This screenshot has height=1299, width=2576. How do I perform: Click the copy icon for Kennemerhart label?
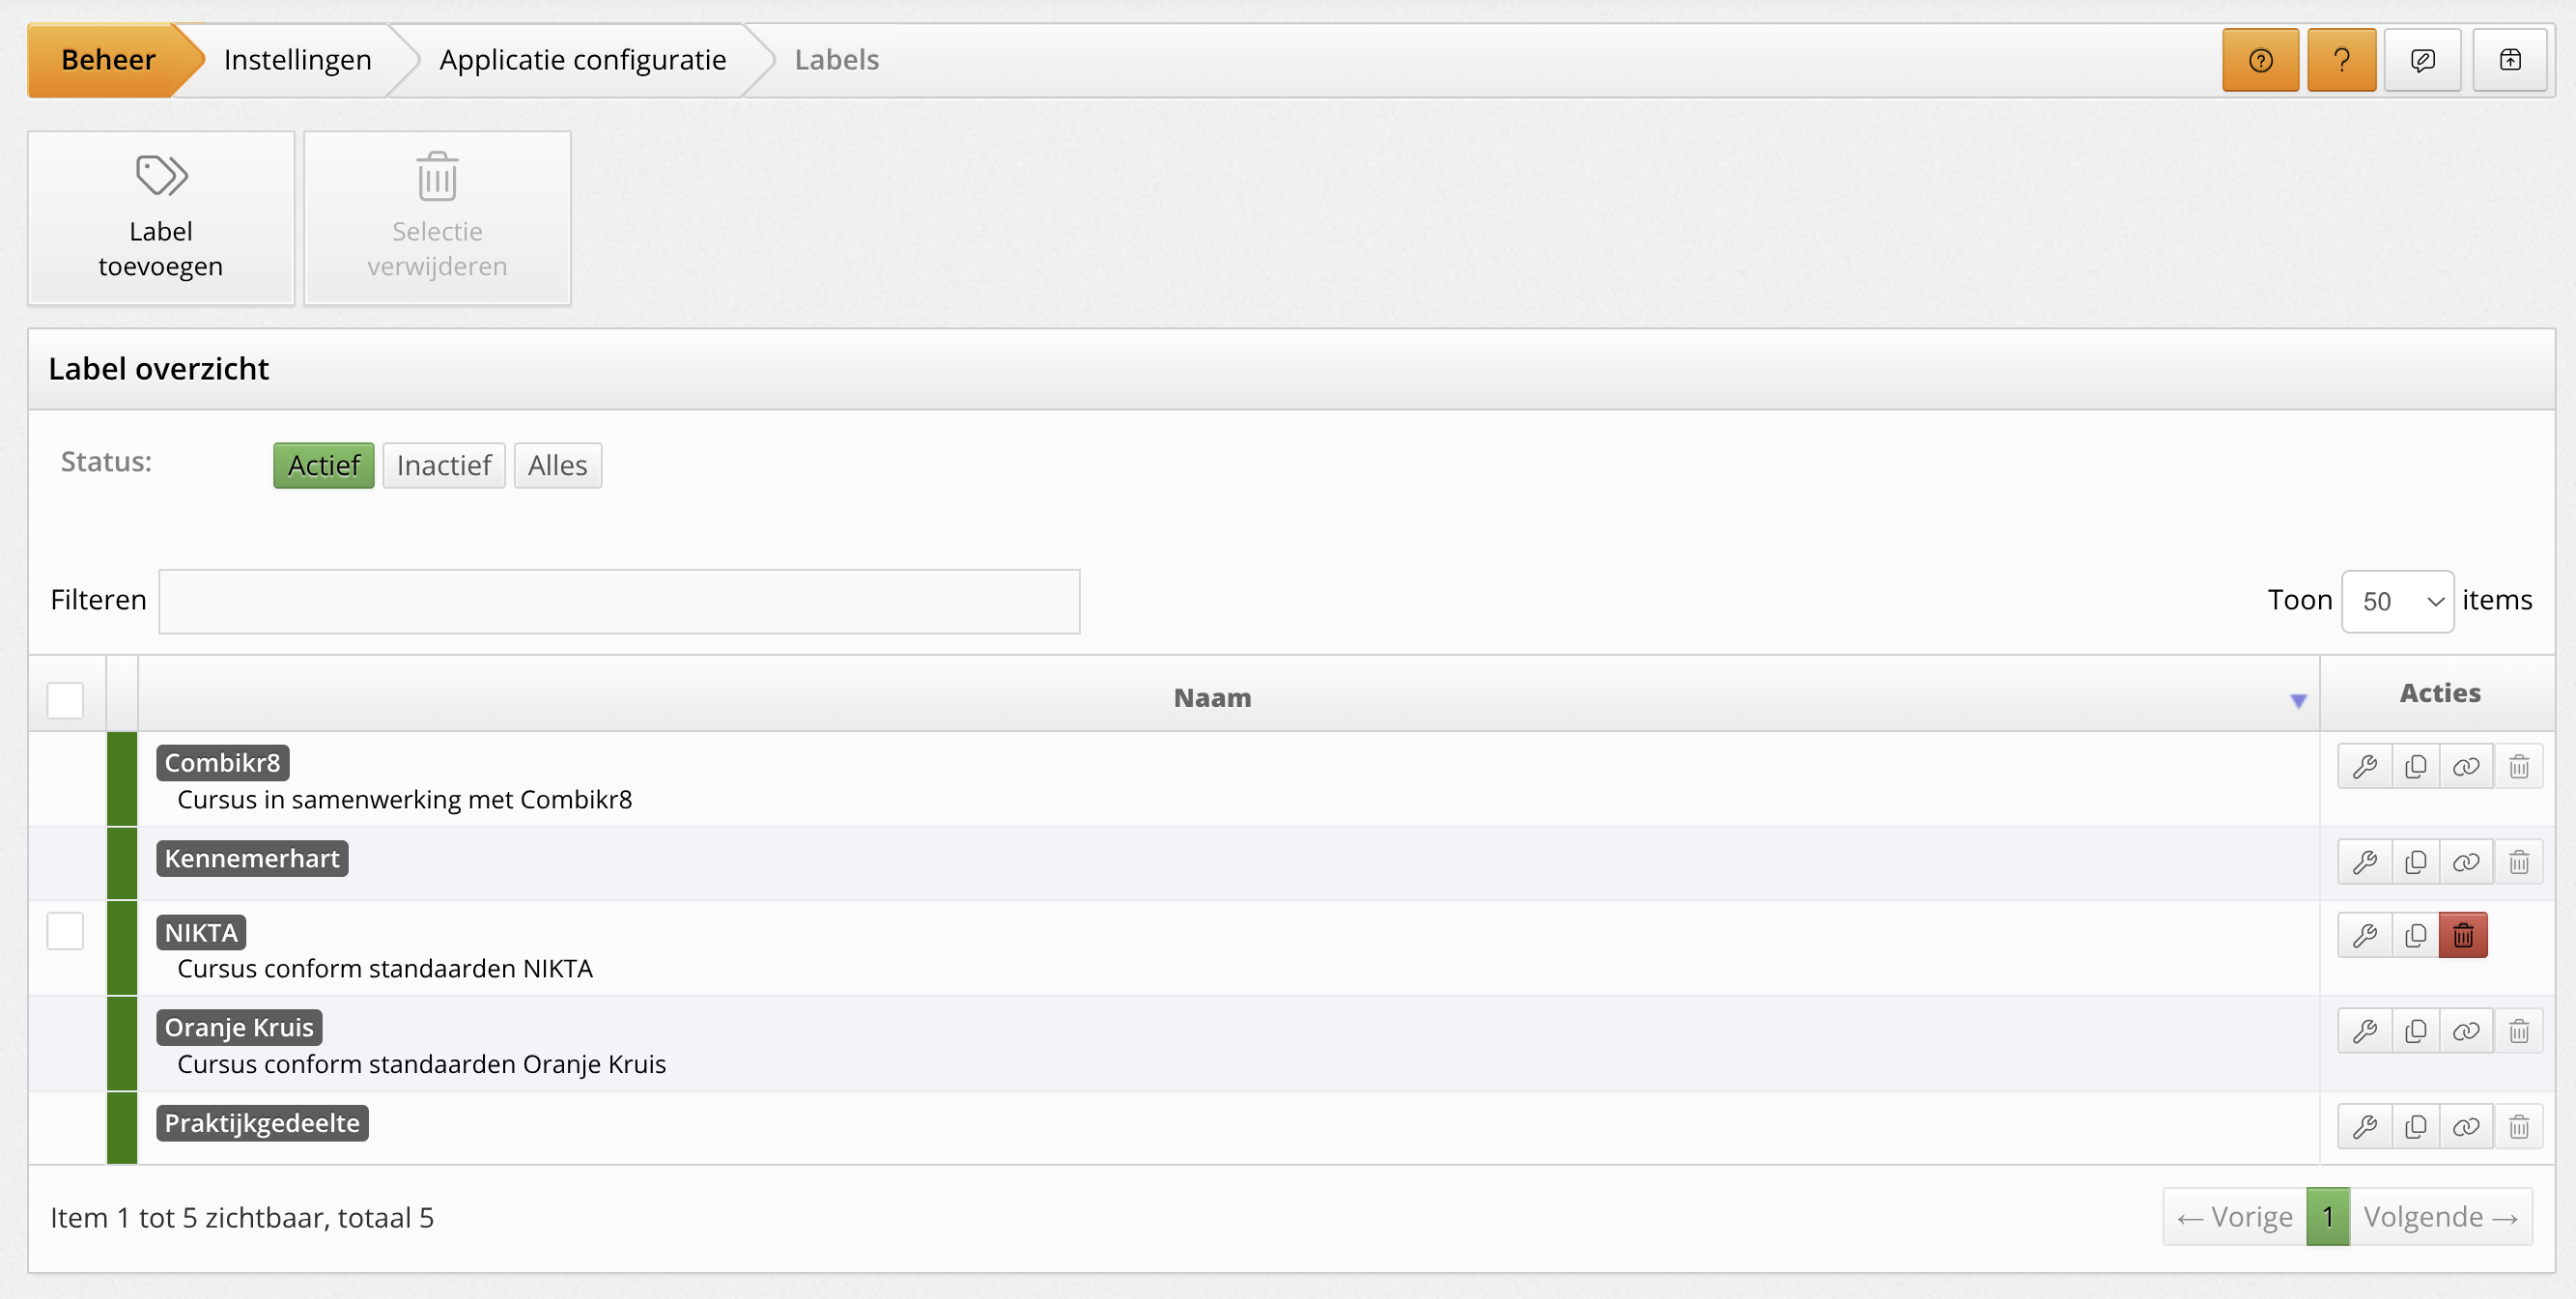[x=2415, y=862]
